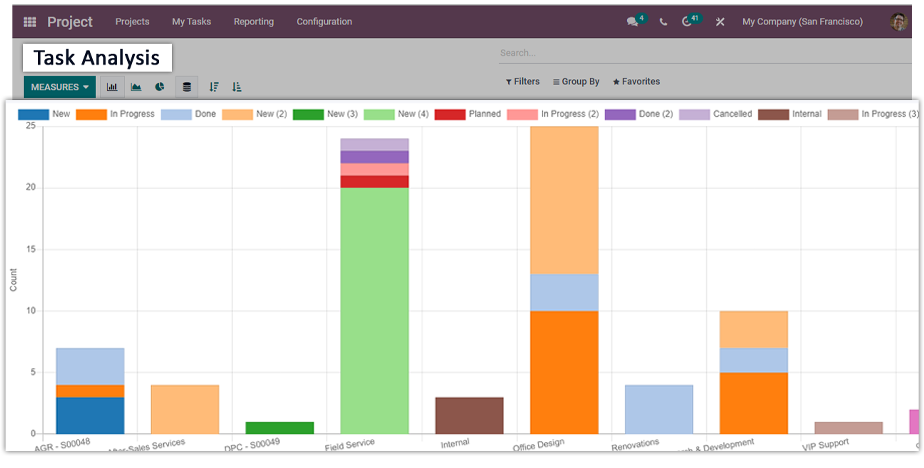Image resolution: width=924 pixels, height=468 pixels.
Task: Expand the Filters dropdown
Action: [523, 81]
